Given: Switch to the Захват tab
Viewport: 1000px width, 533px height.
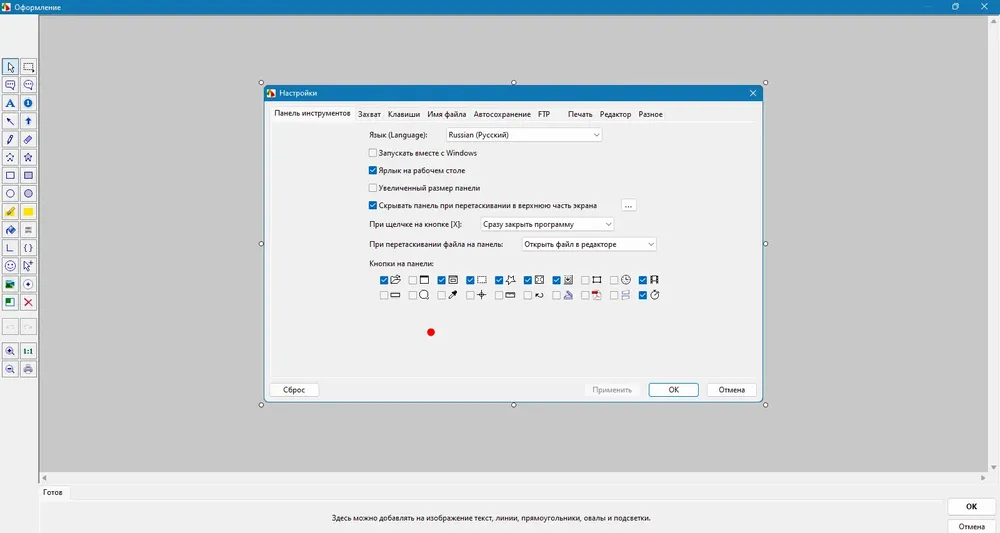Looking at the screenshot, I should point(369,115).
